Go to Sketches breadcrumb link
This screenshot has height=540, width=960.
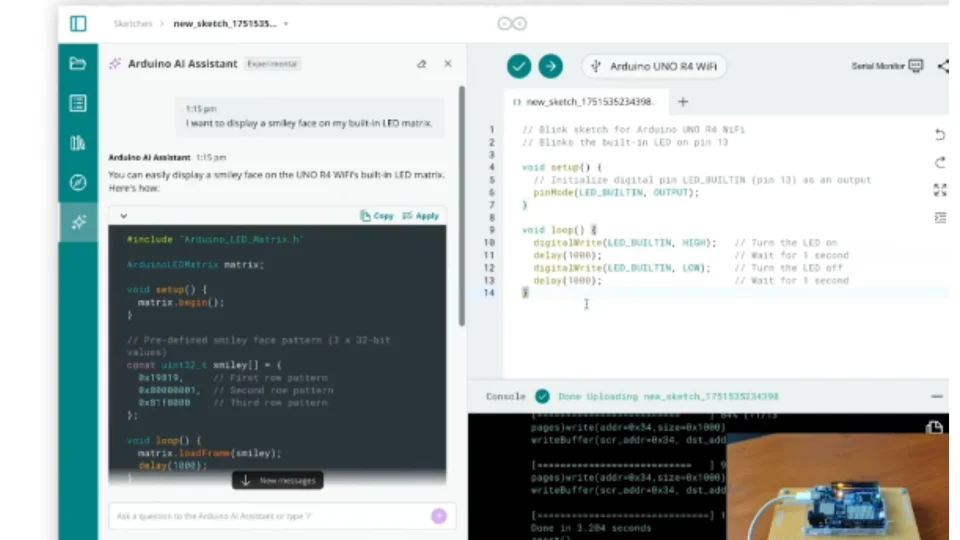[132, 23]
